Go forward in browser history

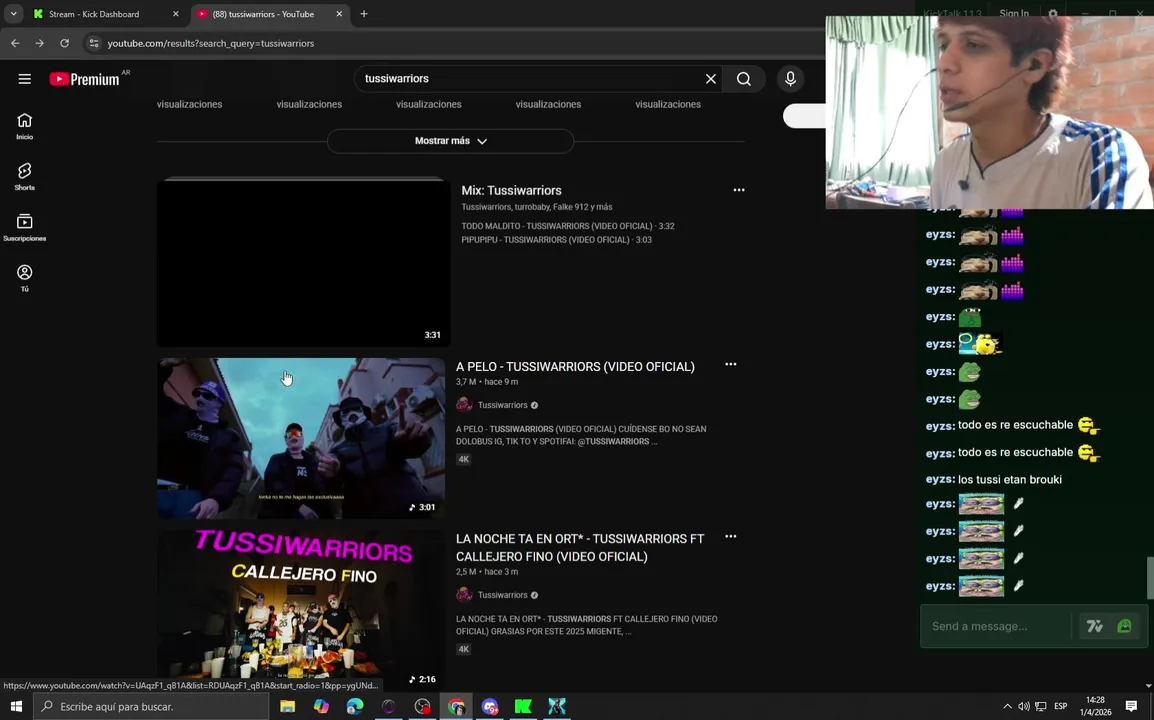[x=40, y=43]
